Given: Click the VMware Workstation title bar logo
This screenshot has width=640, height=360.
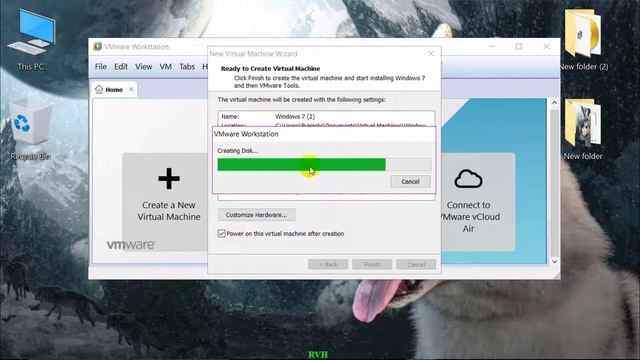Looking at the screenshot, I should pyautogui.click(x=97, y=47).
